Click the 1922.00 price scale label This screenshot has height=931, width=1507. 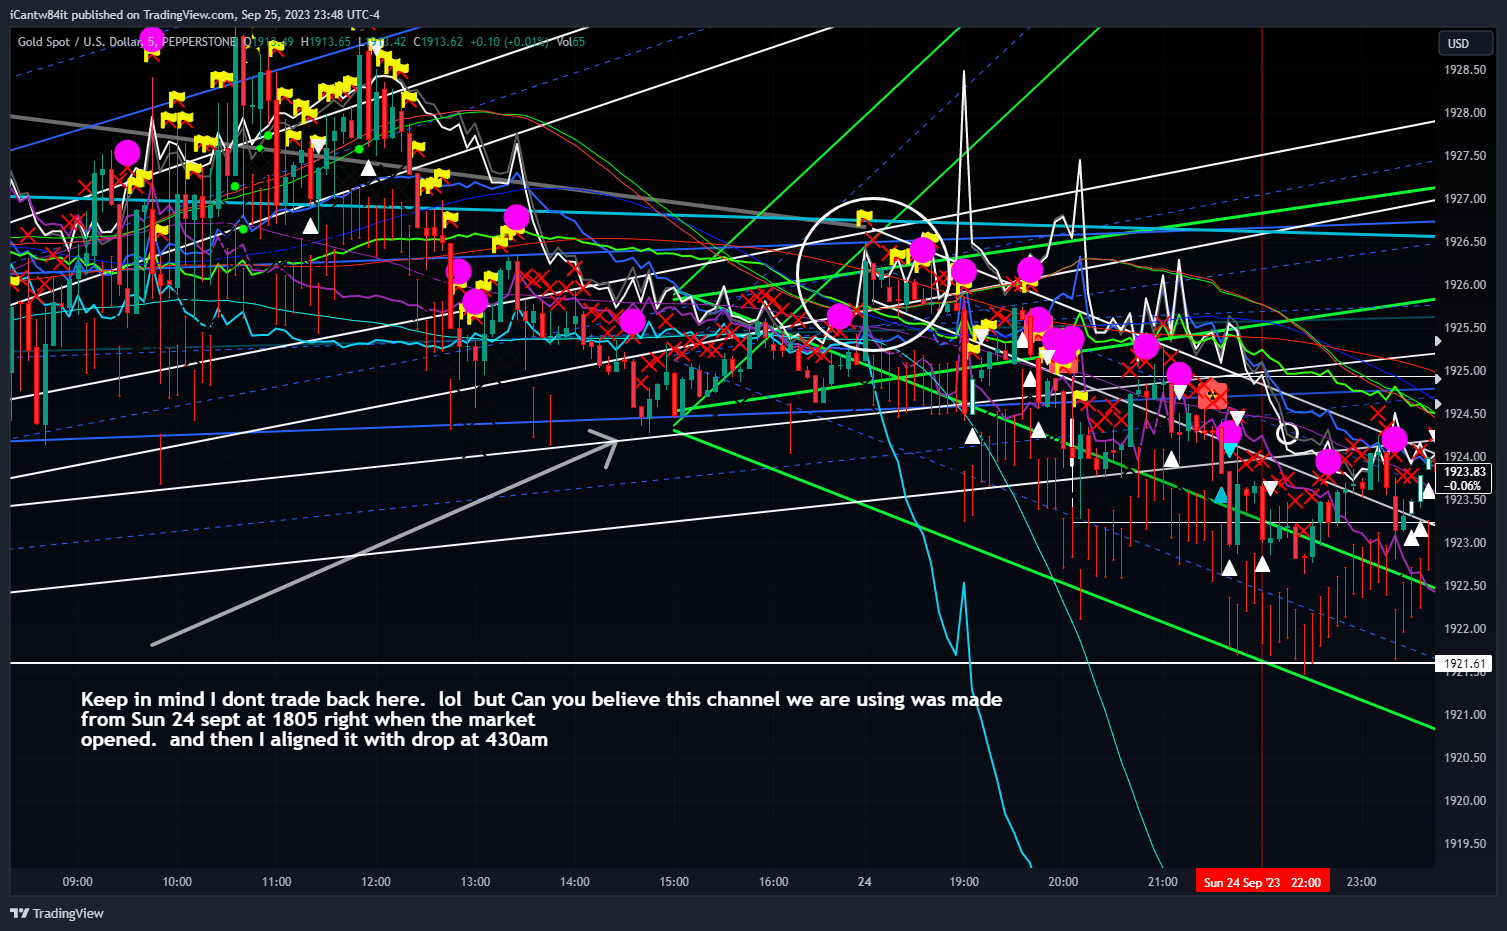coord(1465,629)
